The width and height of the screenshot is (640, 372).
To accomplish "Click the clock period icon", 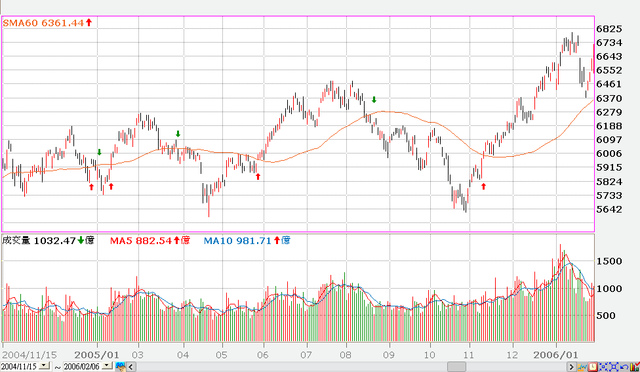I will click(593, 367).
